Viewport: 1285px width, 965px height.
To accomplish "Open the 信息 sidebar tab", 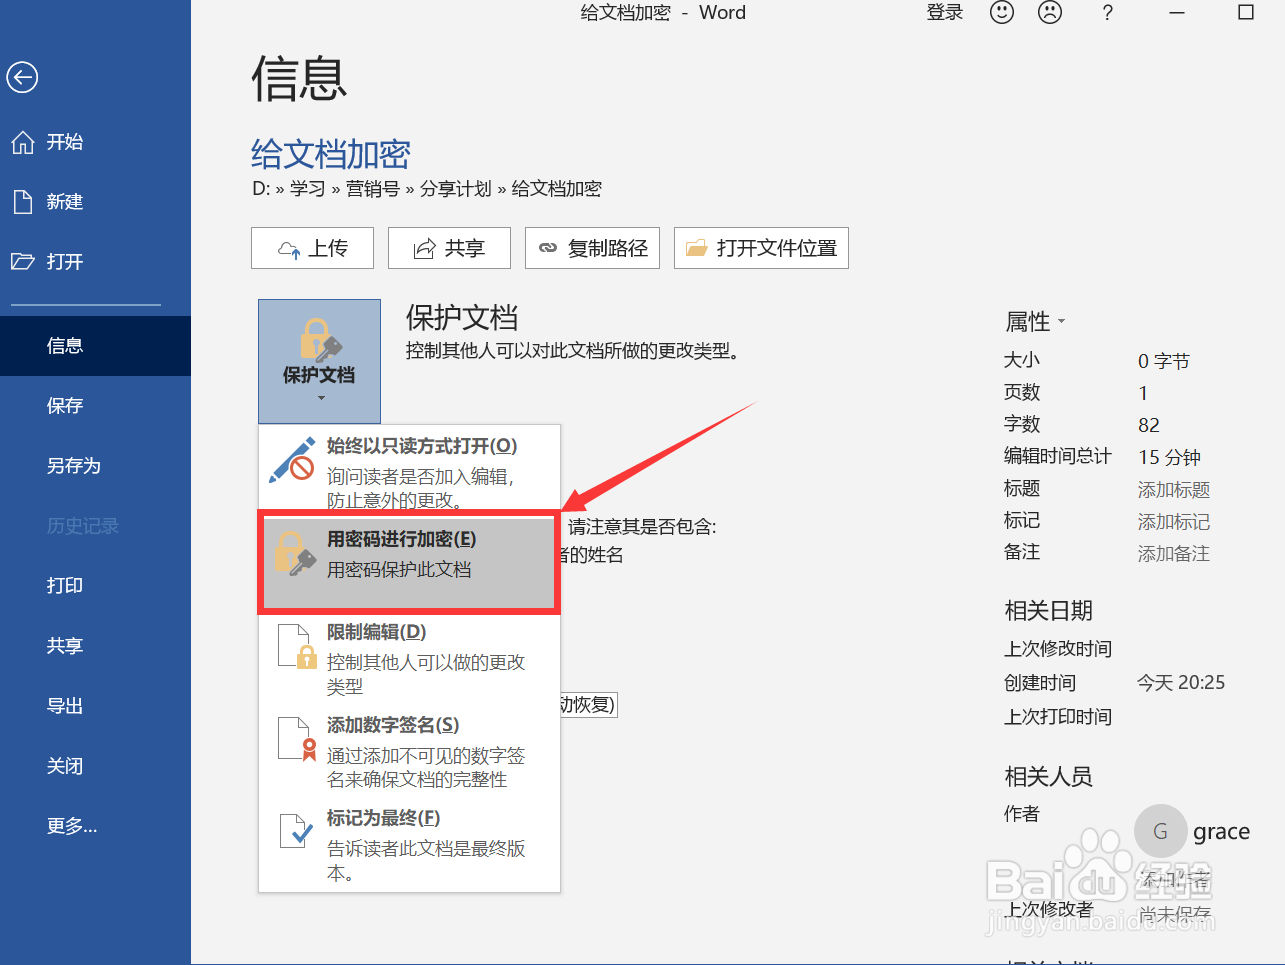I will [x=95, y=346].
